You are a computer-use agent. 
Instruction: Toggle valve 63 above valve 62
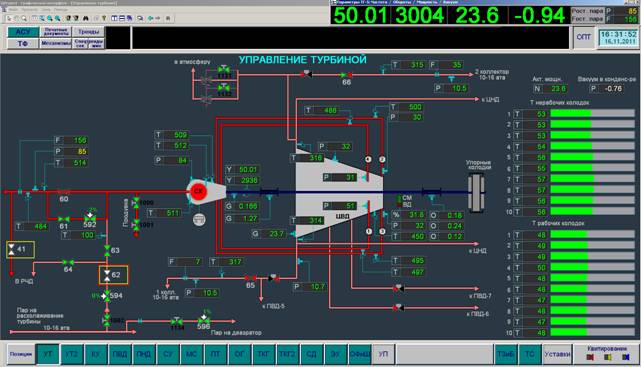[x=107, y=250]
